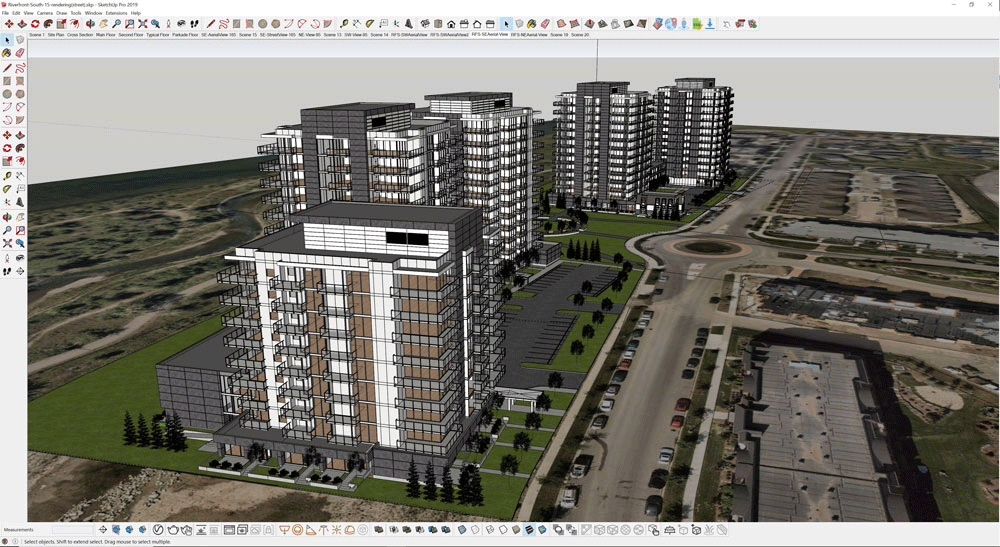This screenshot has width=1000, height=547.
Task: Click the Zoom Extents icon in the top toolbar
Action: (142, 24)
